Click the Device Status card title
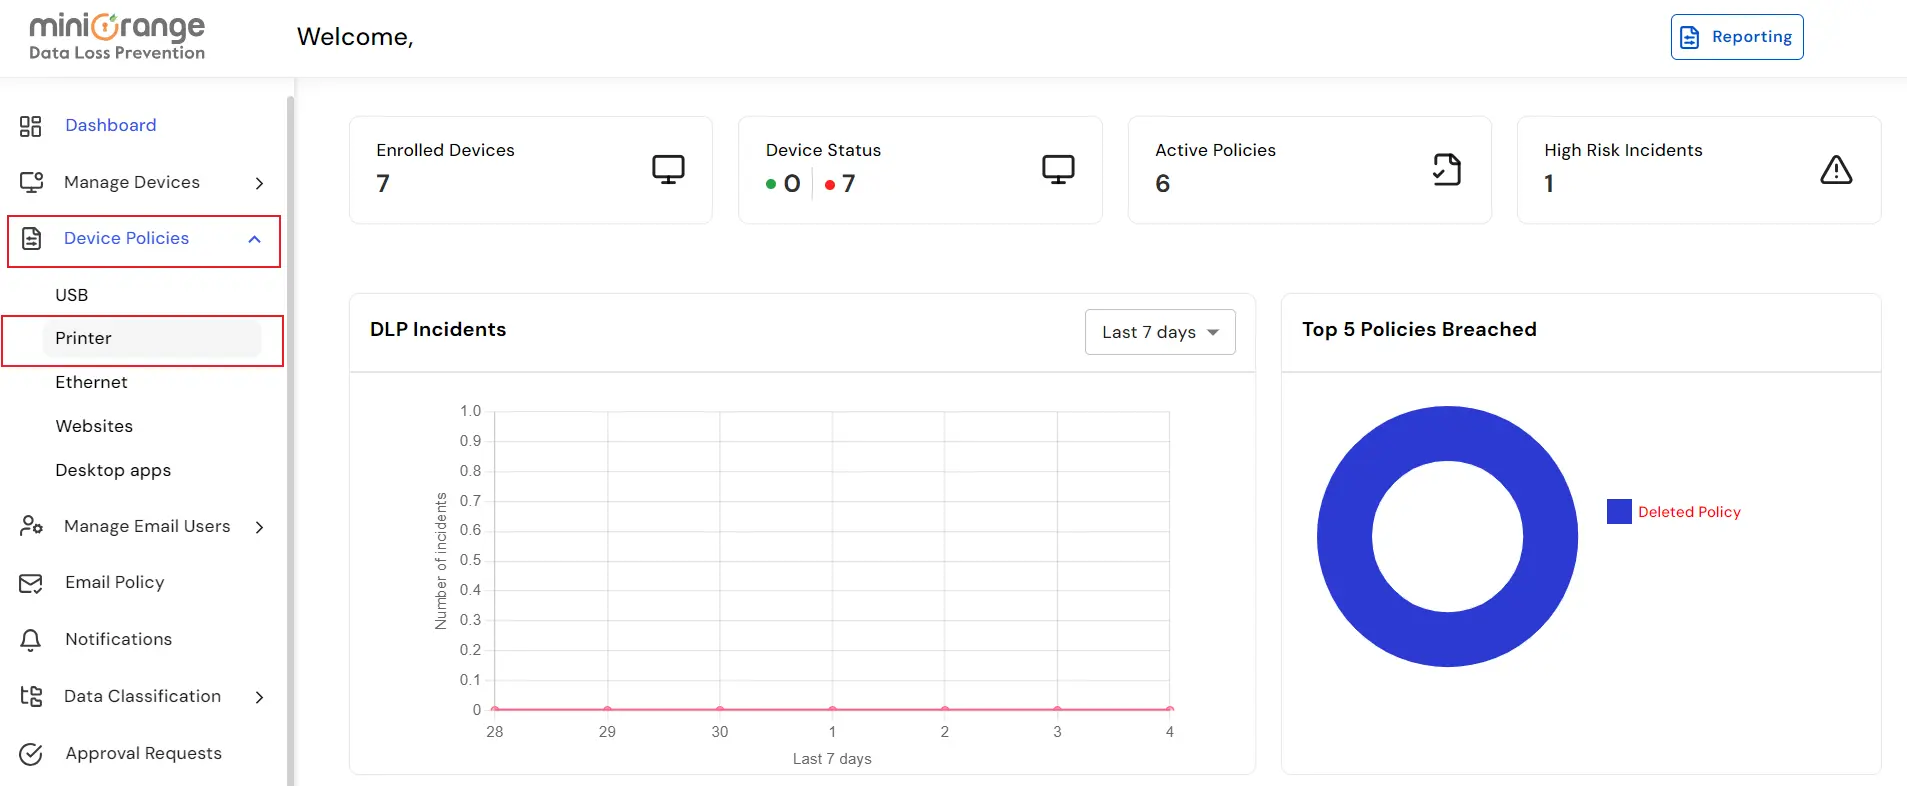The image size is (1907, 786). click(823, 150)
